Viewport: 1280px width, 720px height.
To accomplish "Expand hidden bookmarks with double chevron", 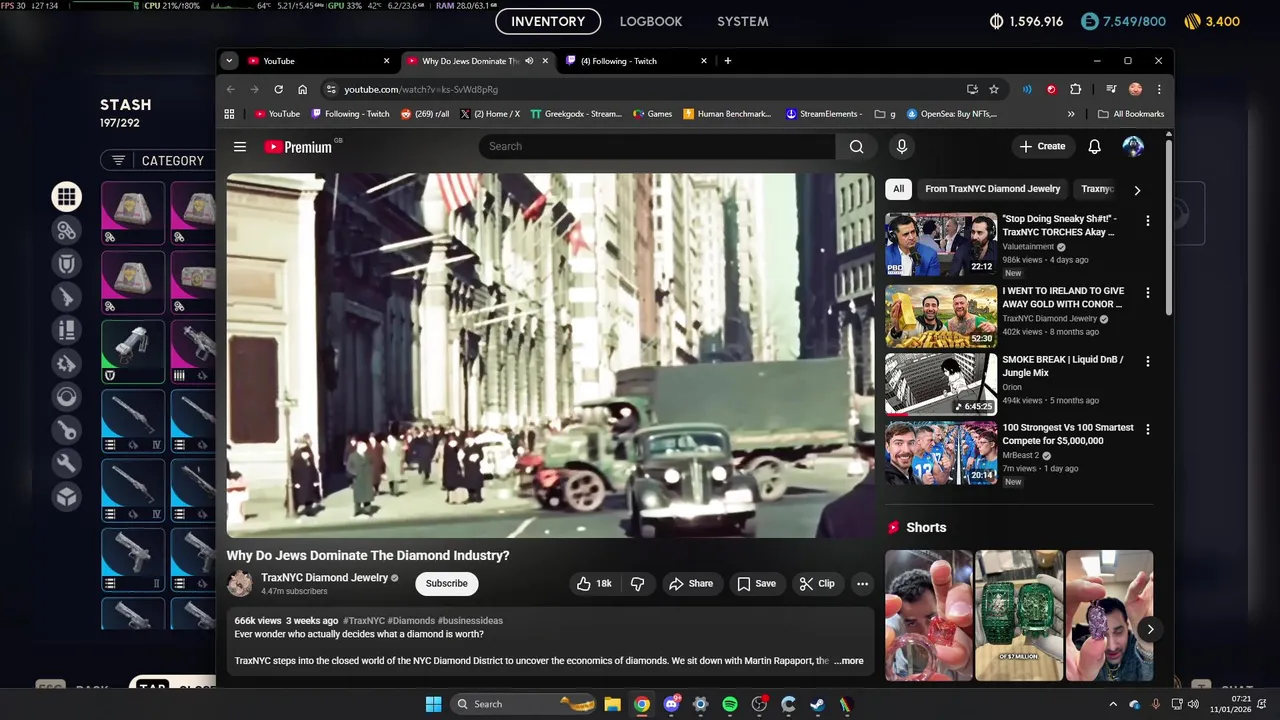I will 1071,114.
